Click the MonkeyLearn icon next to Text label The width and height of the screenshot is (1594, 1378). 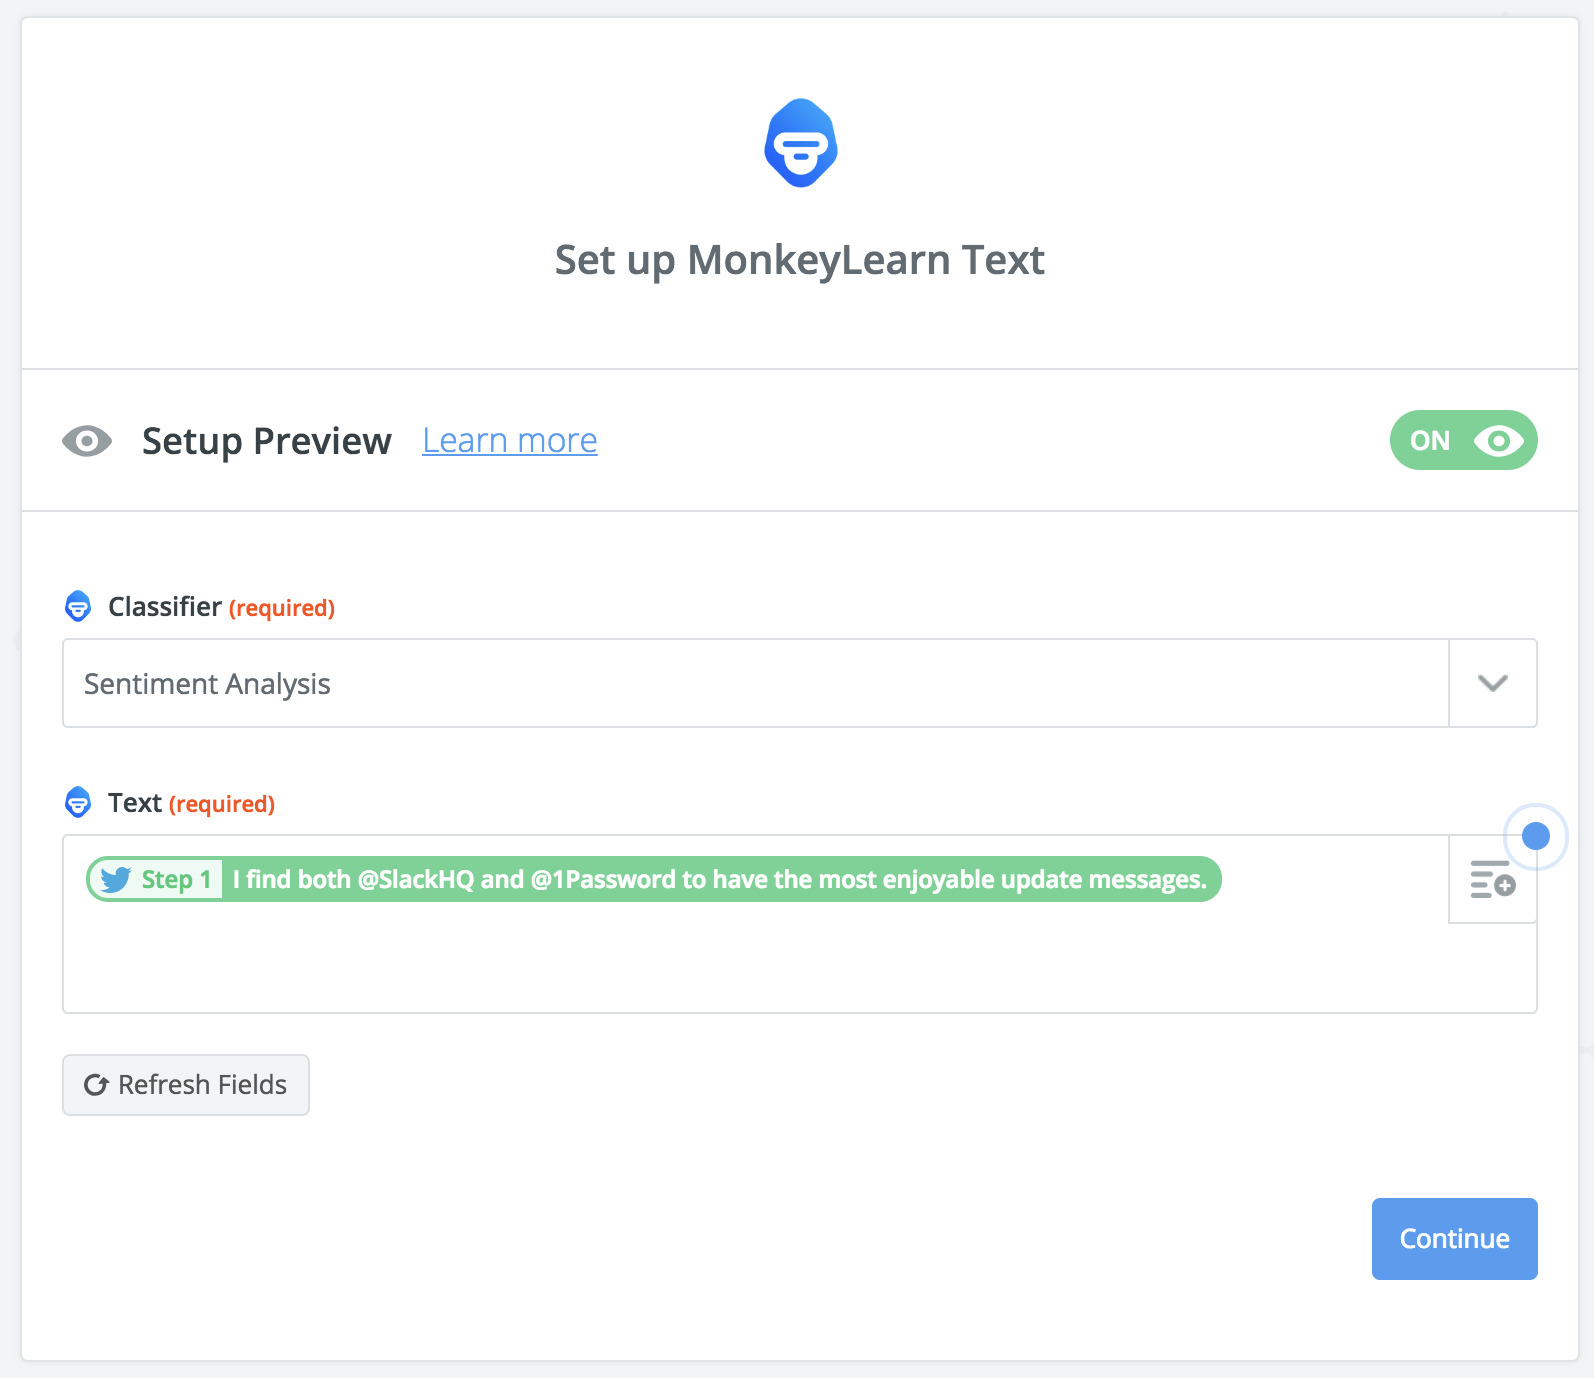point(78,802)
